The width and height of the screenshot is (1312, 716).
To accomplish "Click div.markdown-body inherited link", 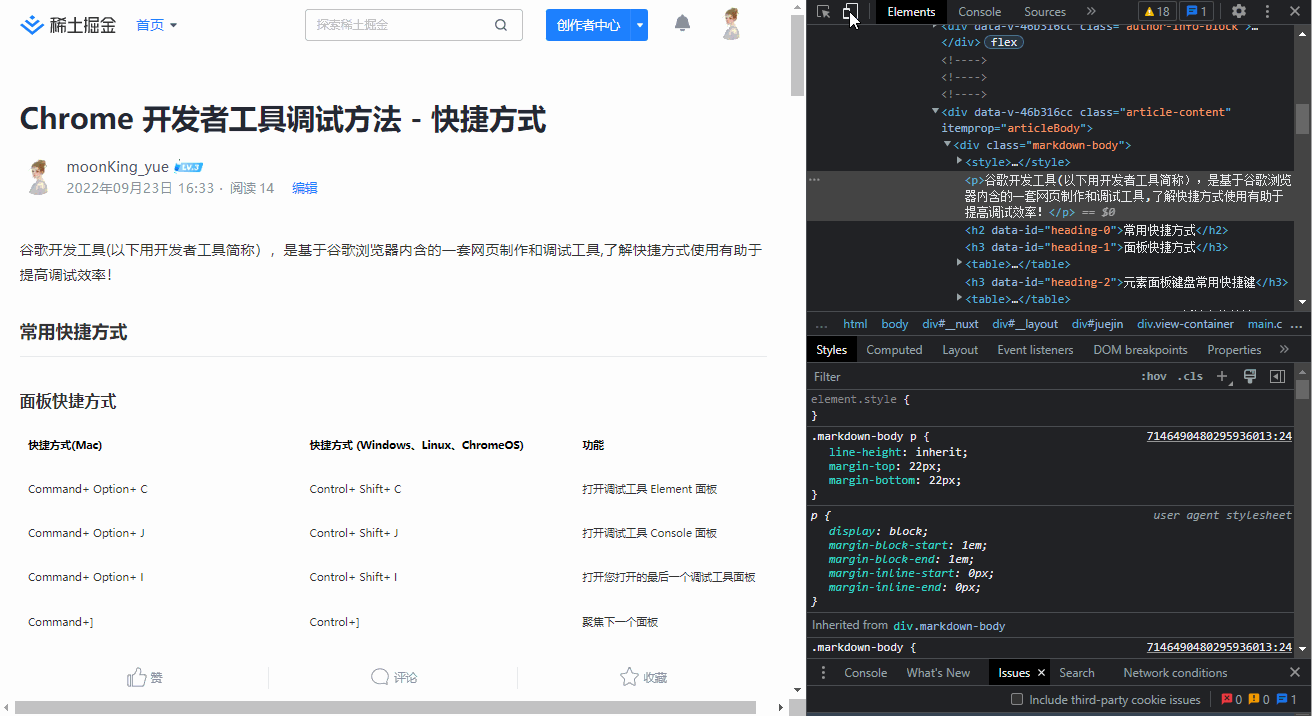I will (949, 625).
